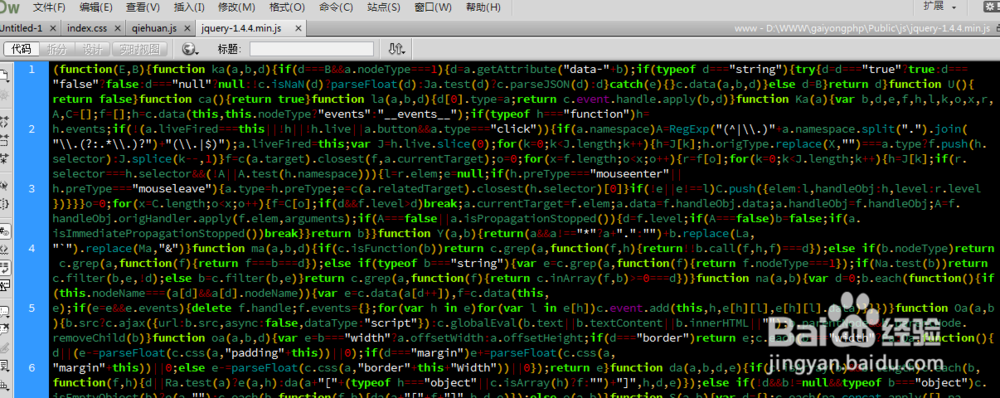The image size is (1000, 398).
Task: Open the 查看(V) menu
Action: (143, 8)
